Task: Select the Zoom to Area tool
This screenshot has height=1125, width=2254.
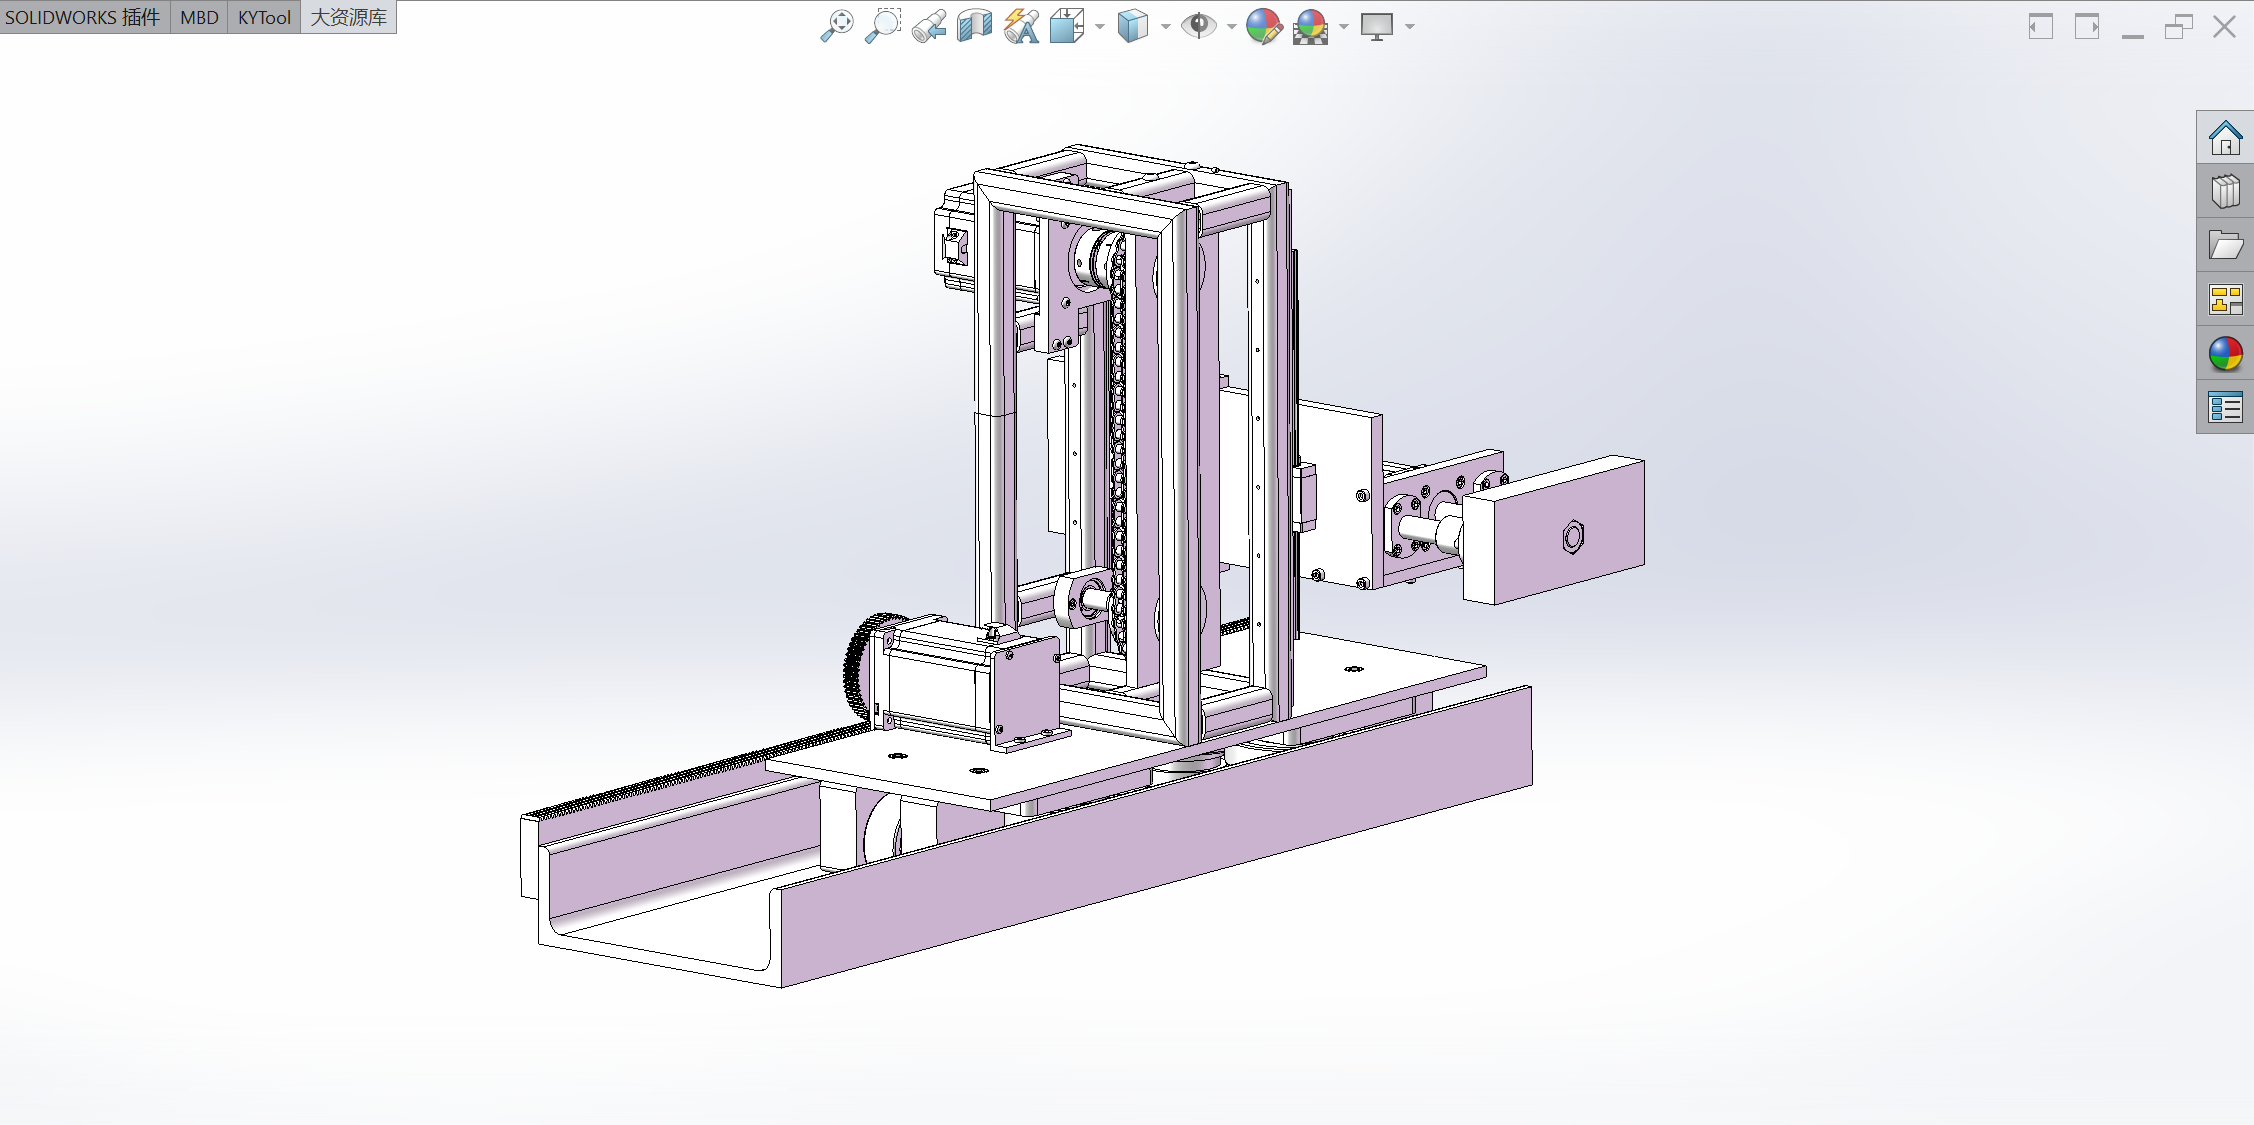Action: click(x=883, y=26)
